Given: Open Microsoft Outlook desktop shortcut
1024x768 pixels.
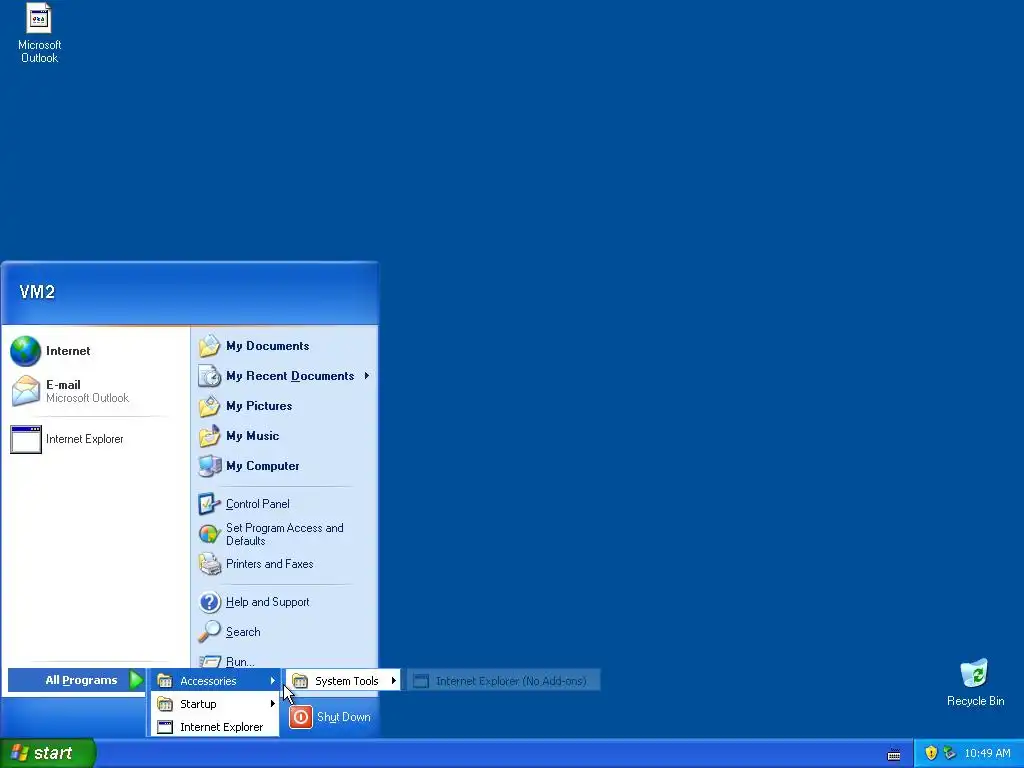Looking at the screenshot, I should [x=39, y=33].
